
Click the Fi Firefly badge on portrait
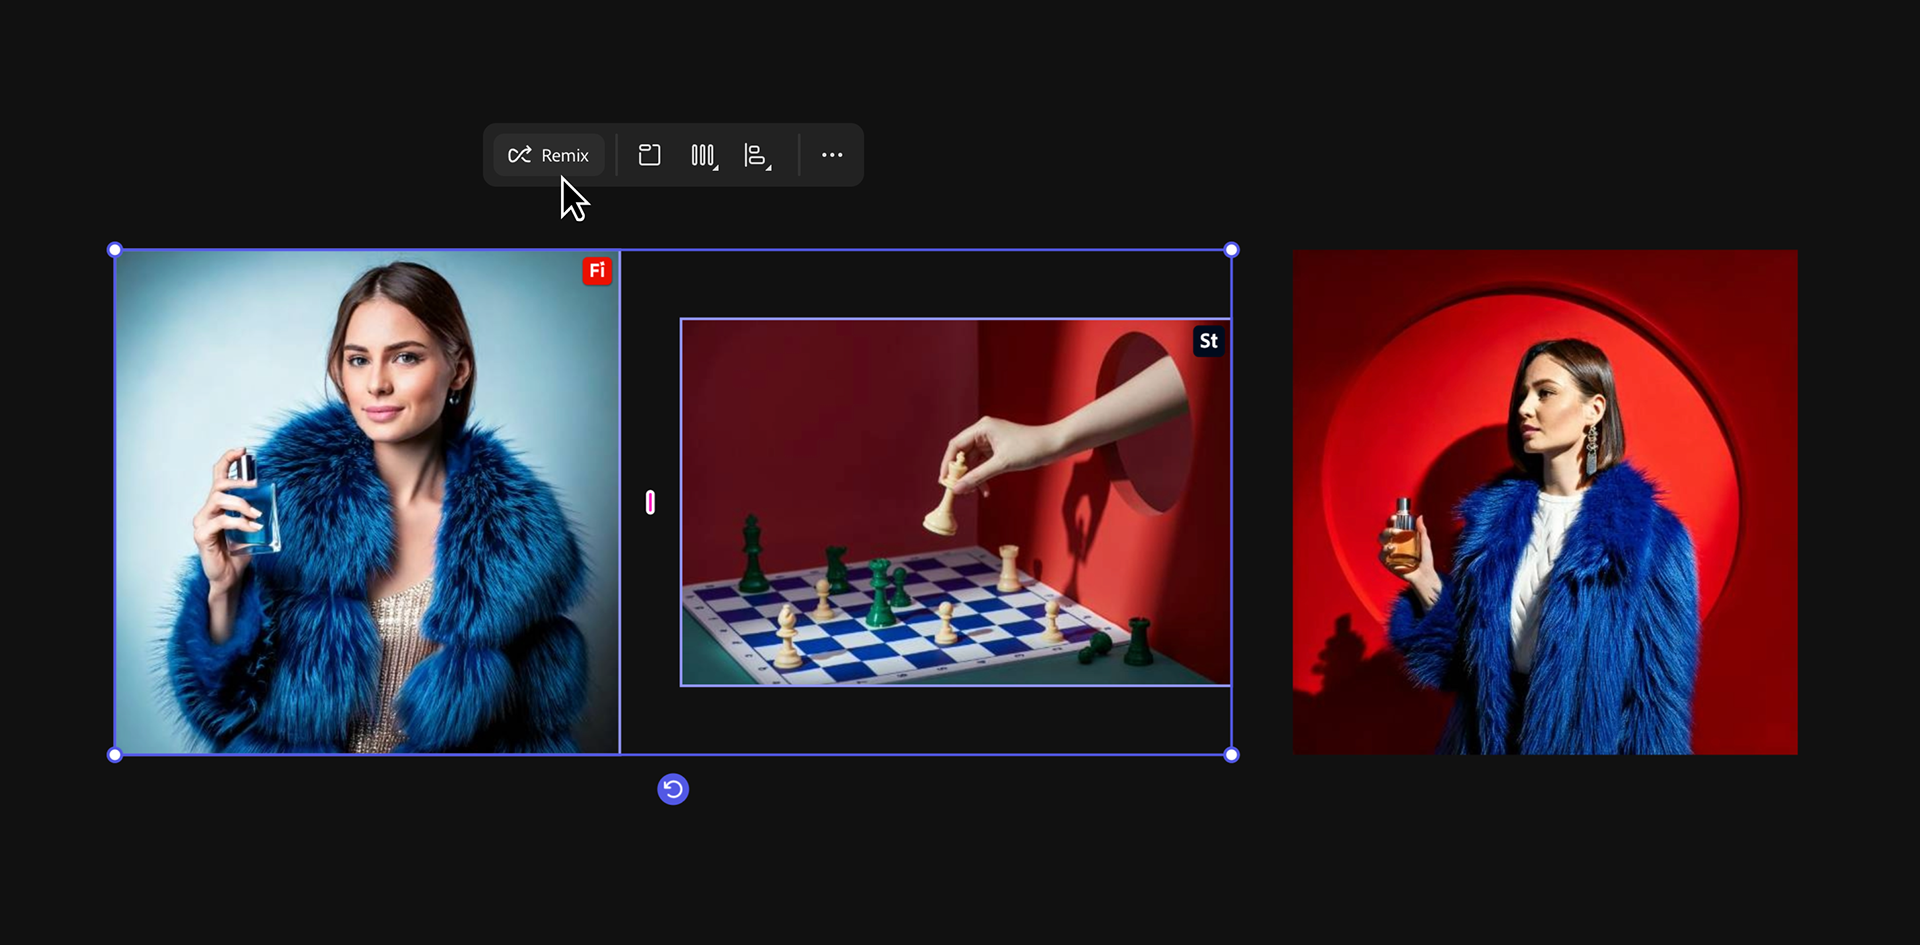pyautogui.click(x=597, y=271)
